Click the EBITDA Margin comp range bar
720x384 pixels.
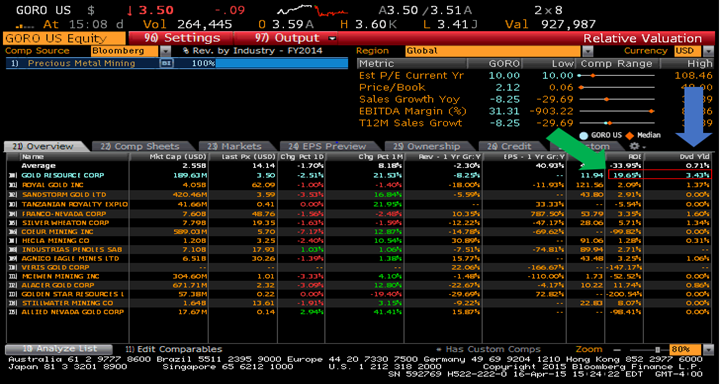point(617,111)
